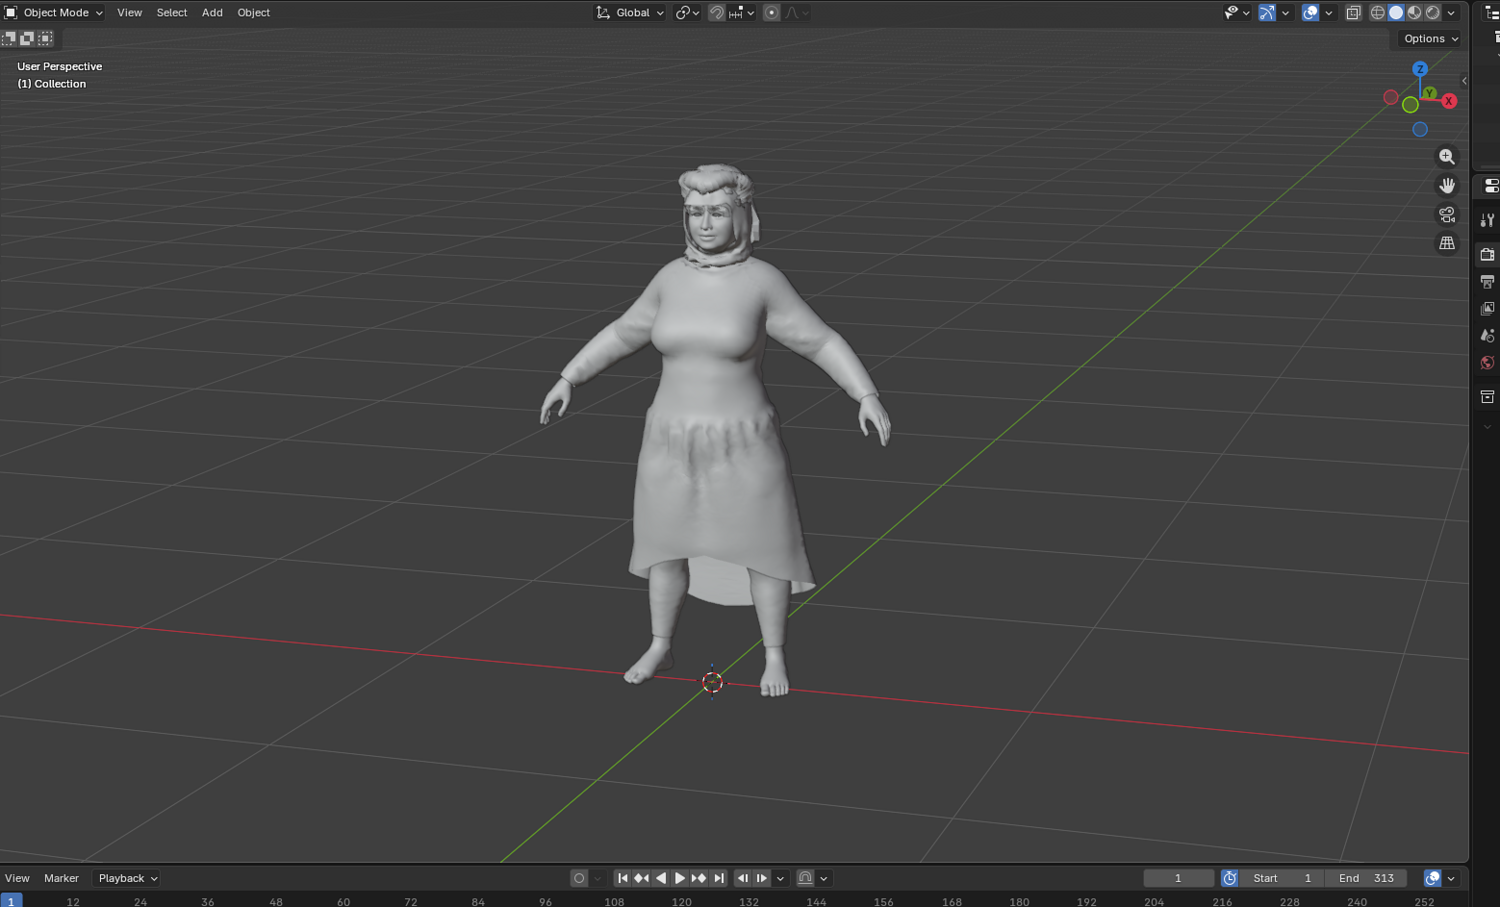Open Global transform orientation dropdown

pos(630,13)
